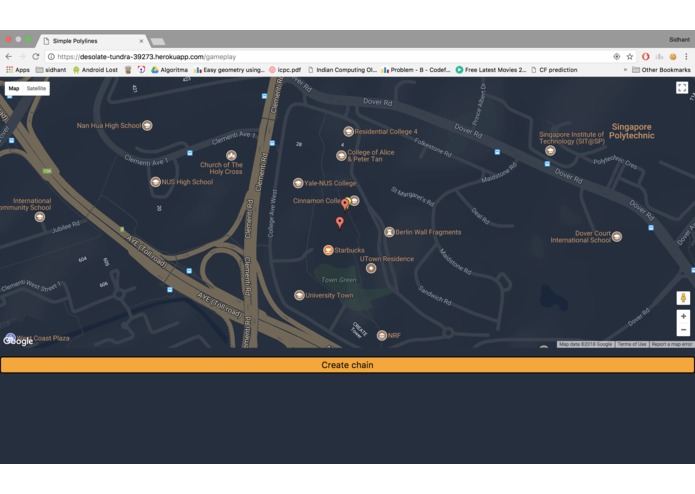Select the Starbucks cafe icon
Image resolution: width=695 pixels, height=494 pixels.
(328, 250)
